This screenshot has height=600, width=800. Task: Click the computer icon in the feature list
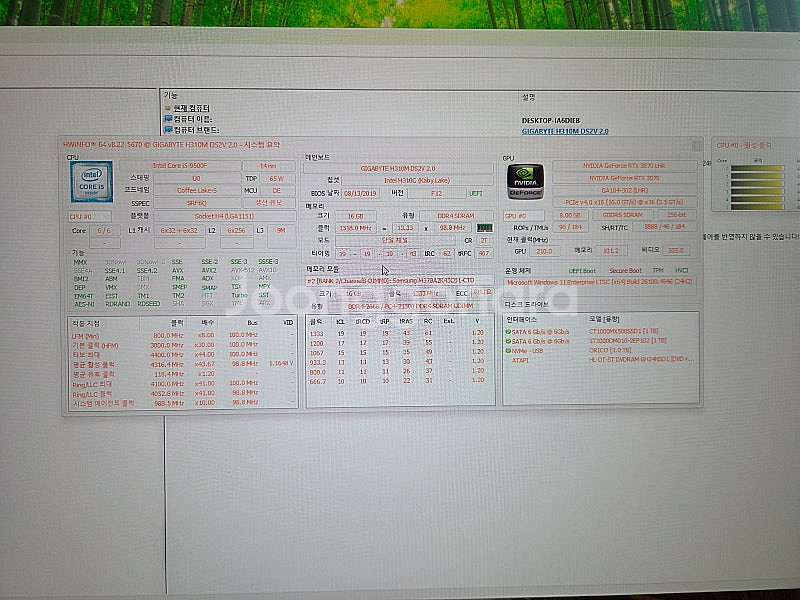166,108
